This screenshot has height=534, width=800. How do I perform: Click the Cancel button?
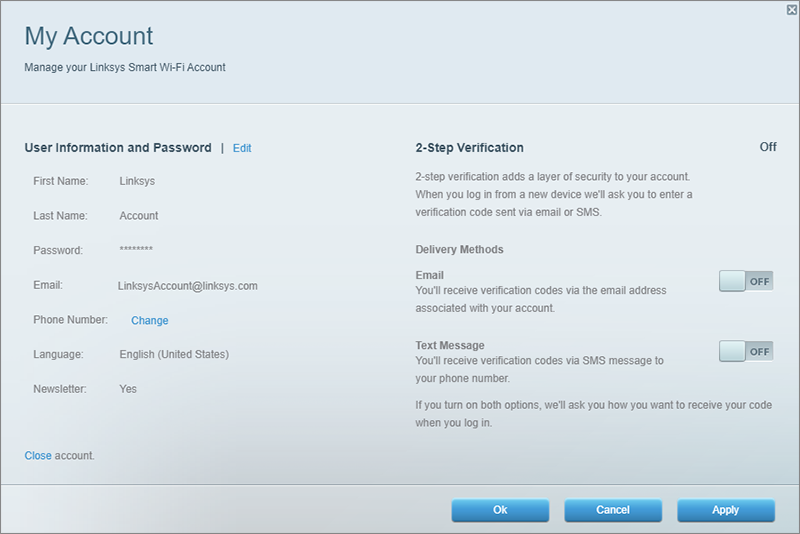pos(613,510)
